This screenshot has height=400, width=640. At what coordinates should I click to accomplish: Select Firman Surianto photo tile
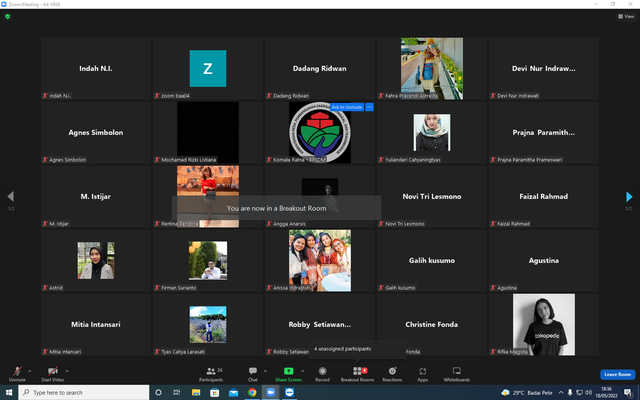(x=208, y=260)
